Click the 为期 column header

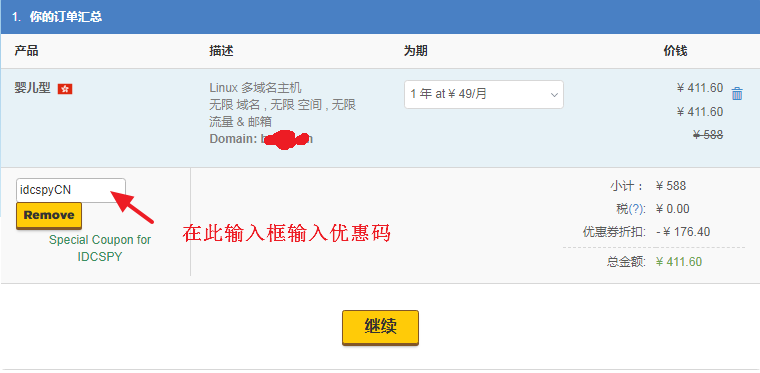coord(416,51)
